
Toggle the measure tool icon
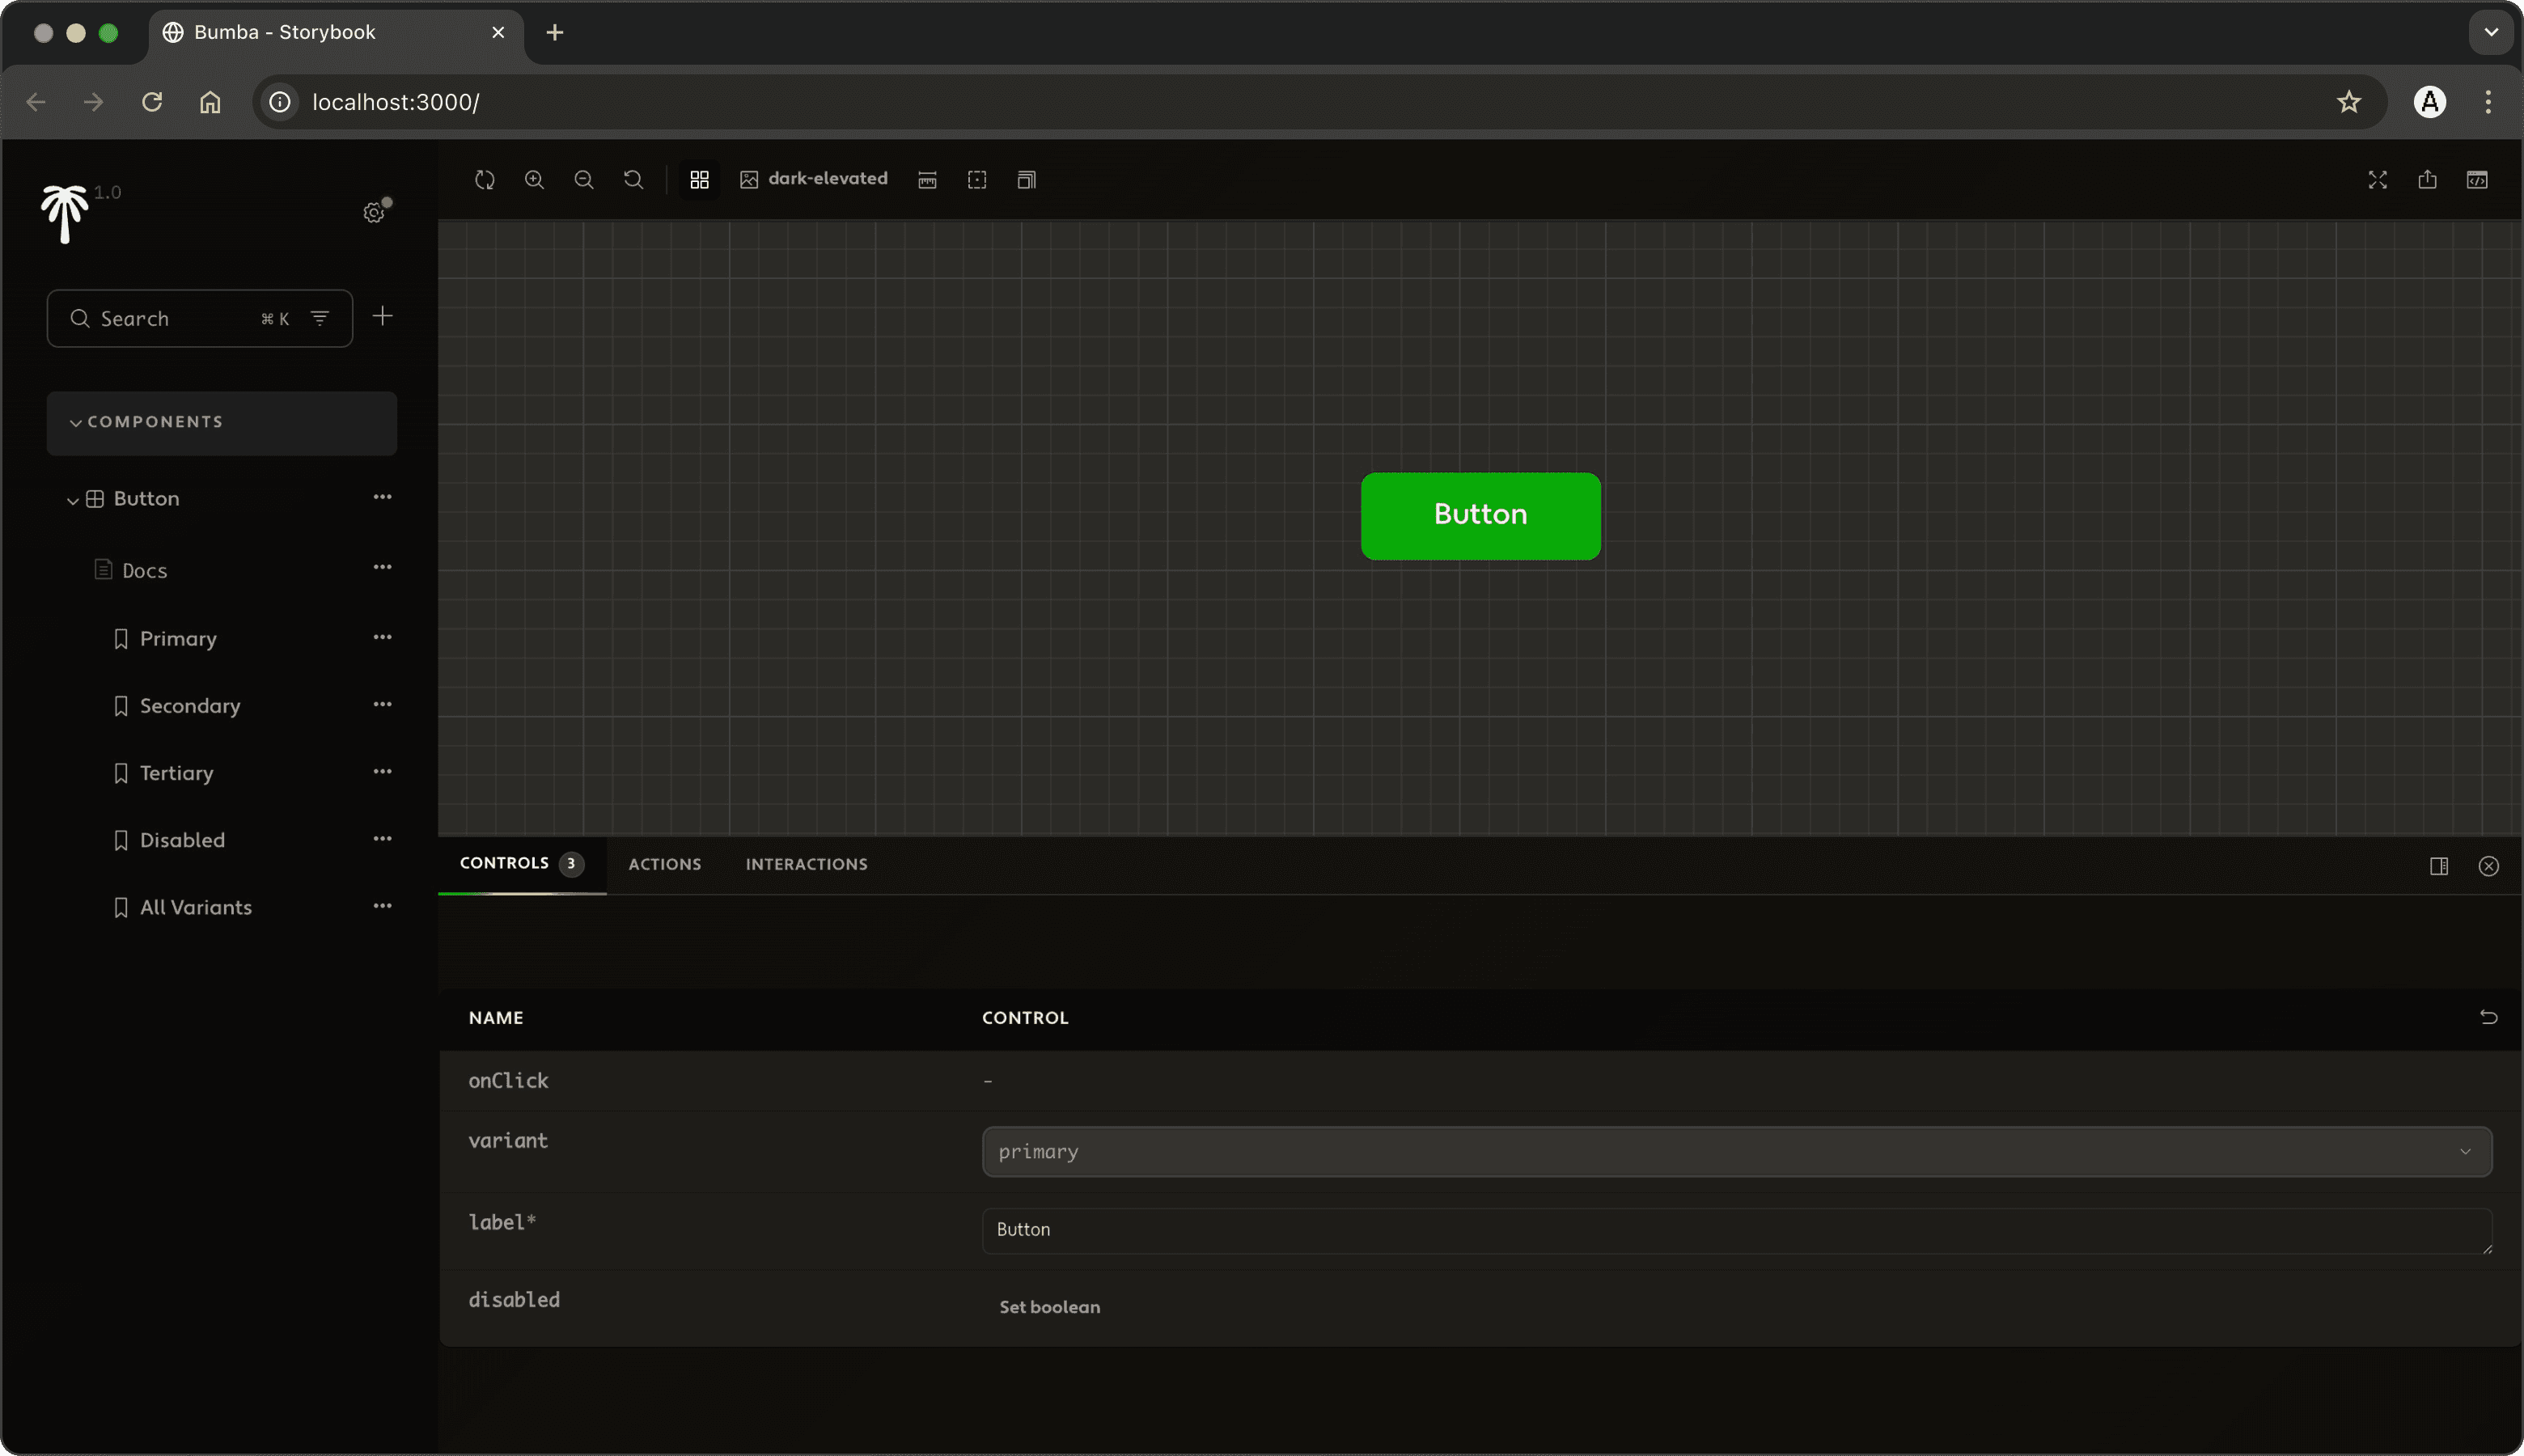(927, 180)
